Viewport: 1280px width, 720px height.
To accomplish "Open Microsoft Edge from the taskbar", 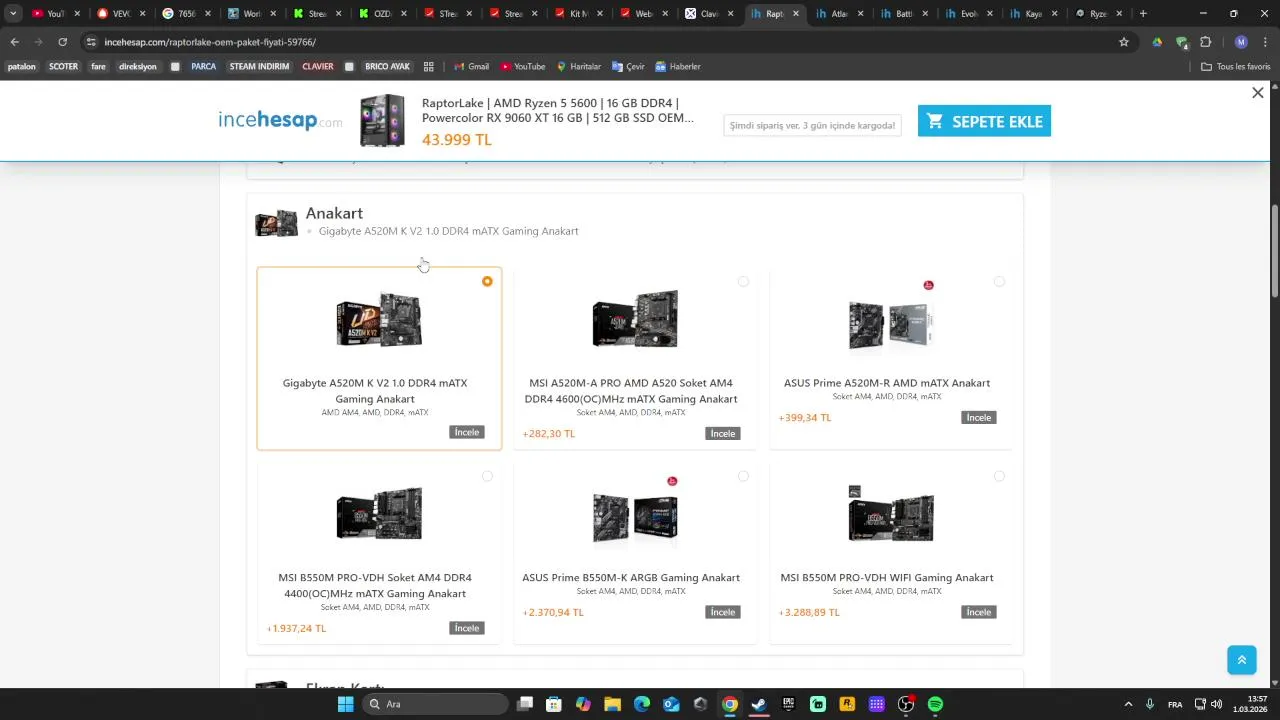I will (x=642, y=704).
